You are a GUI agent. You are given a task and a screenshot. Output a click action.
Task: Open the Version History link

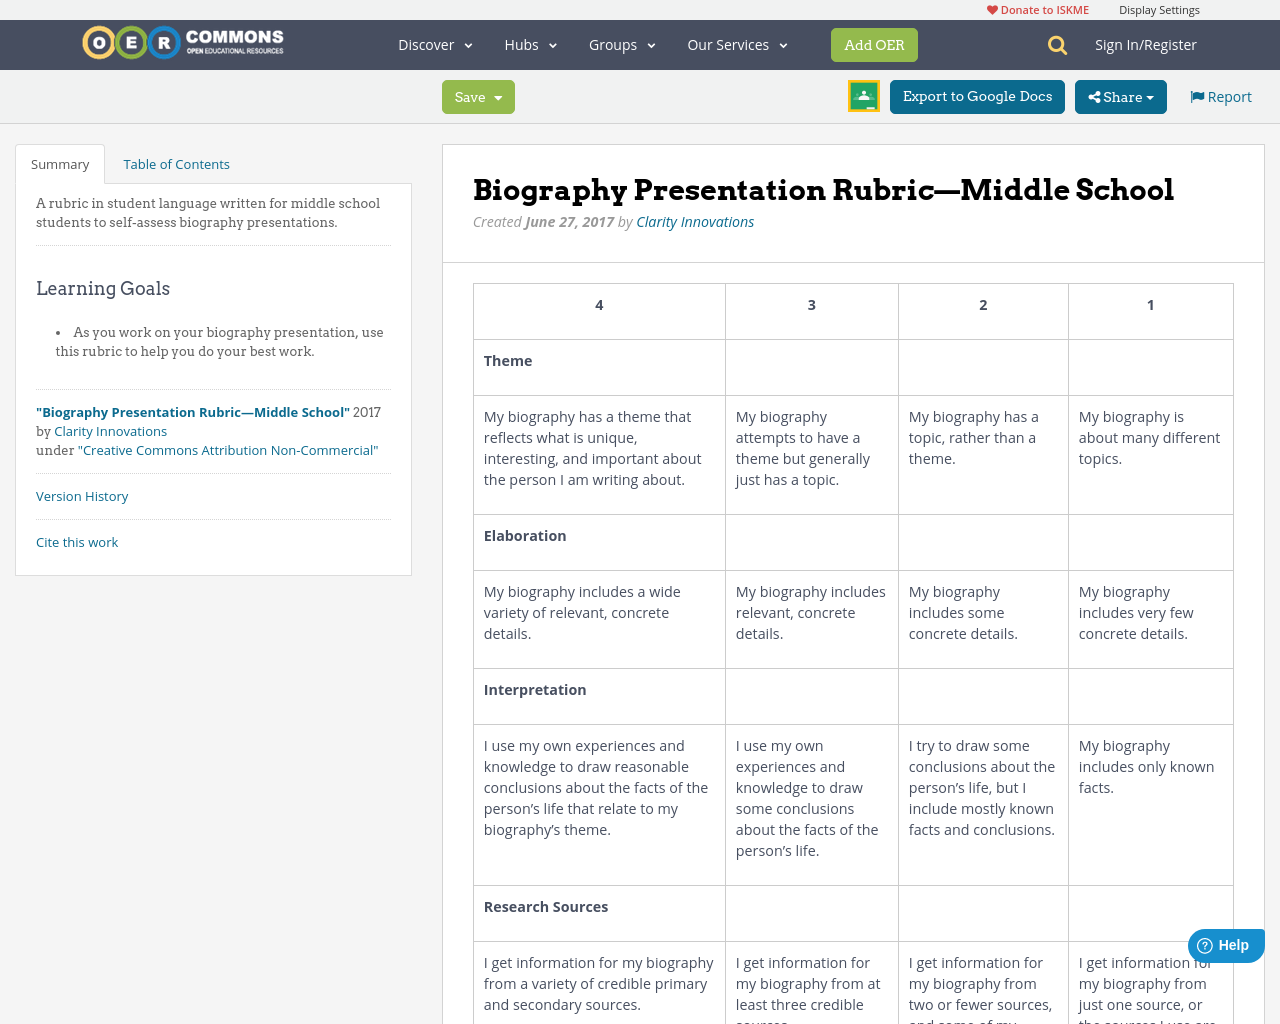[82, 495]
